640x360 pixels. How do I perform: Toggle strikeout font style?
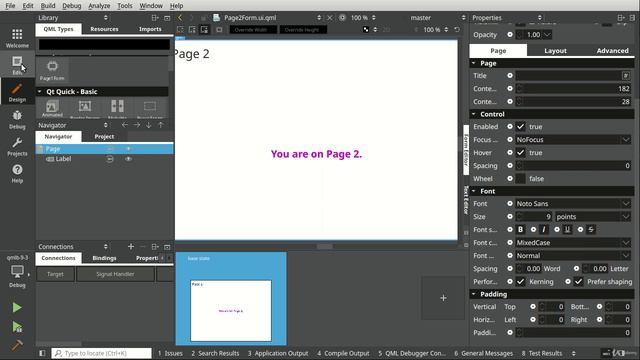[x=591, y=229]
